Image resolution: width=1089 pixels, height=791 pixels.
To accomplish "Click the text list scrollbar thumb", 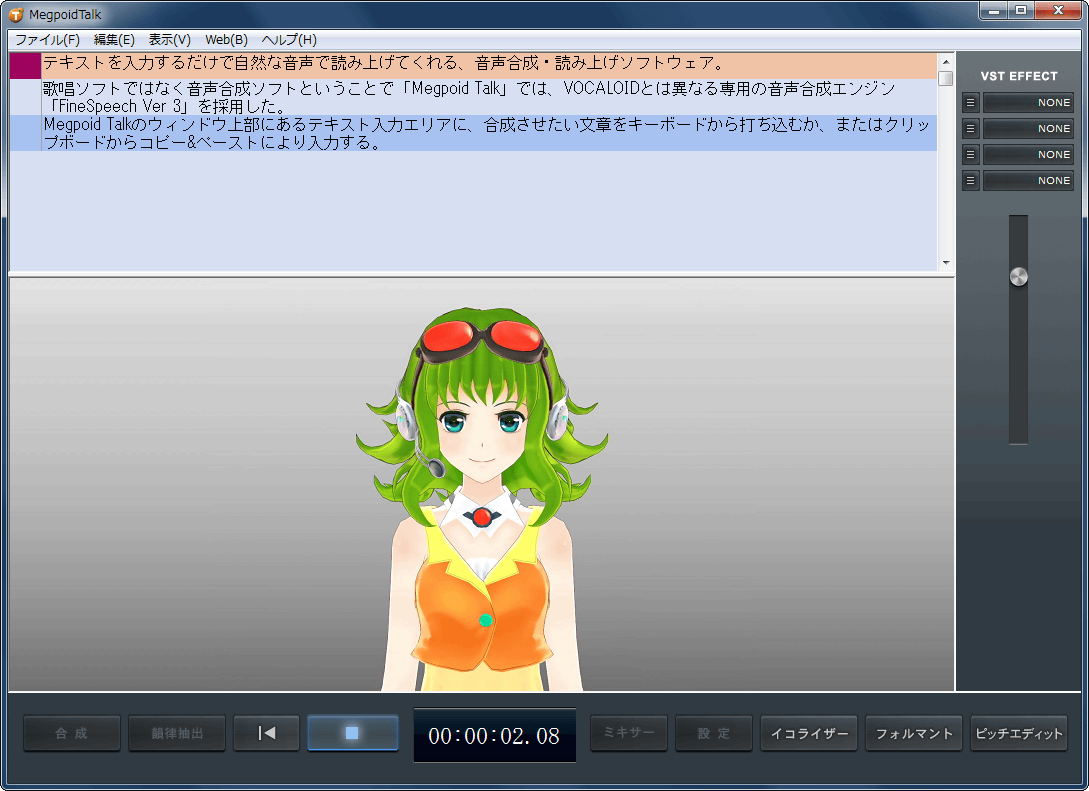I will [946, 78].
